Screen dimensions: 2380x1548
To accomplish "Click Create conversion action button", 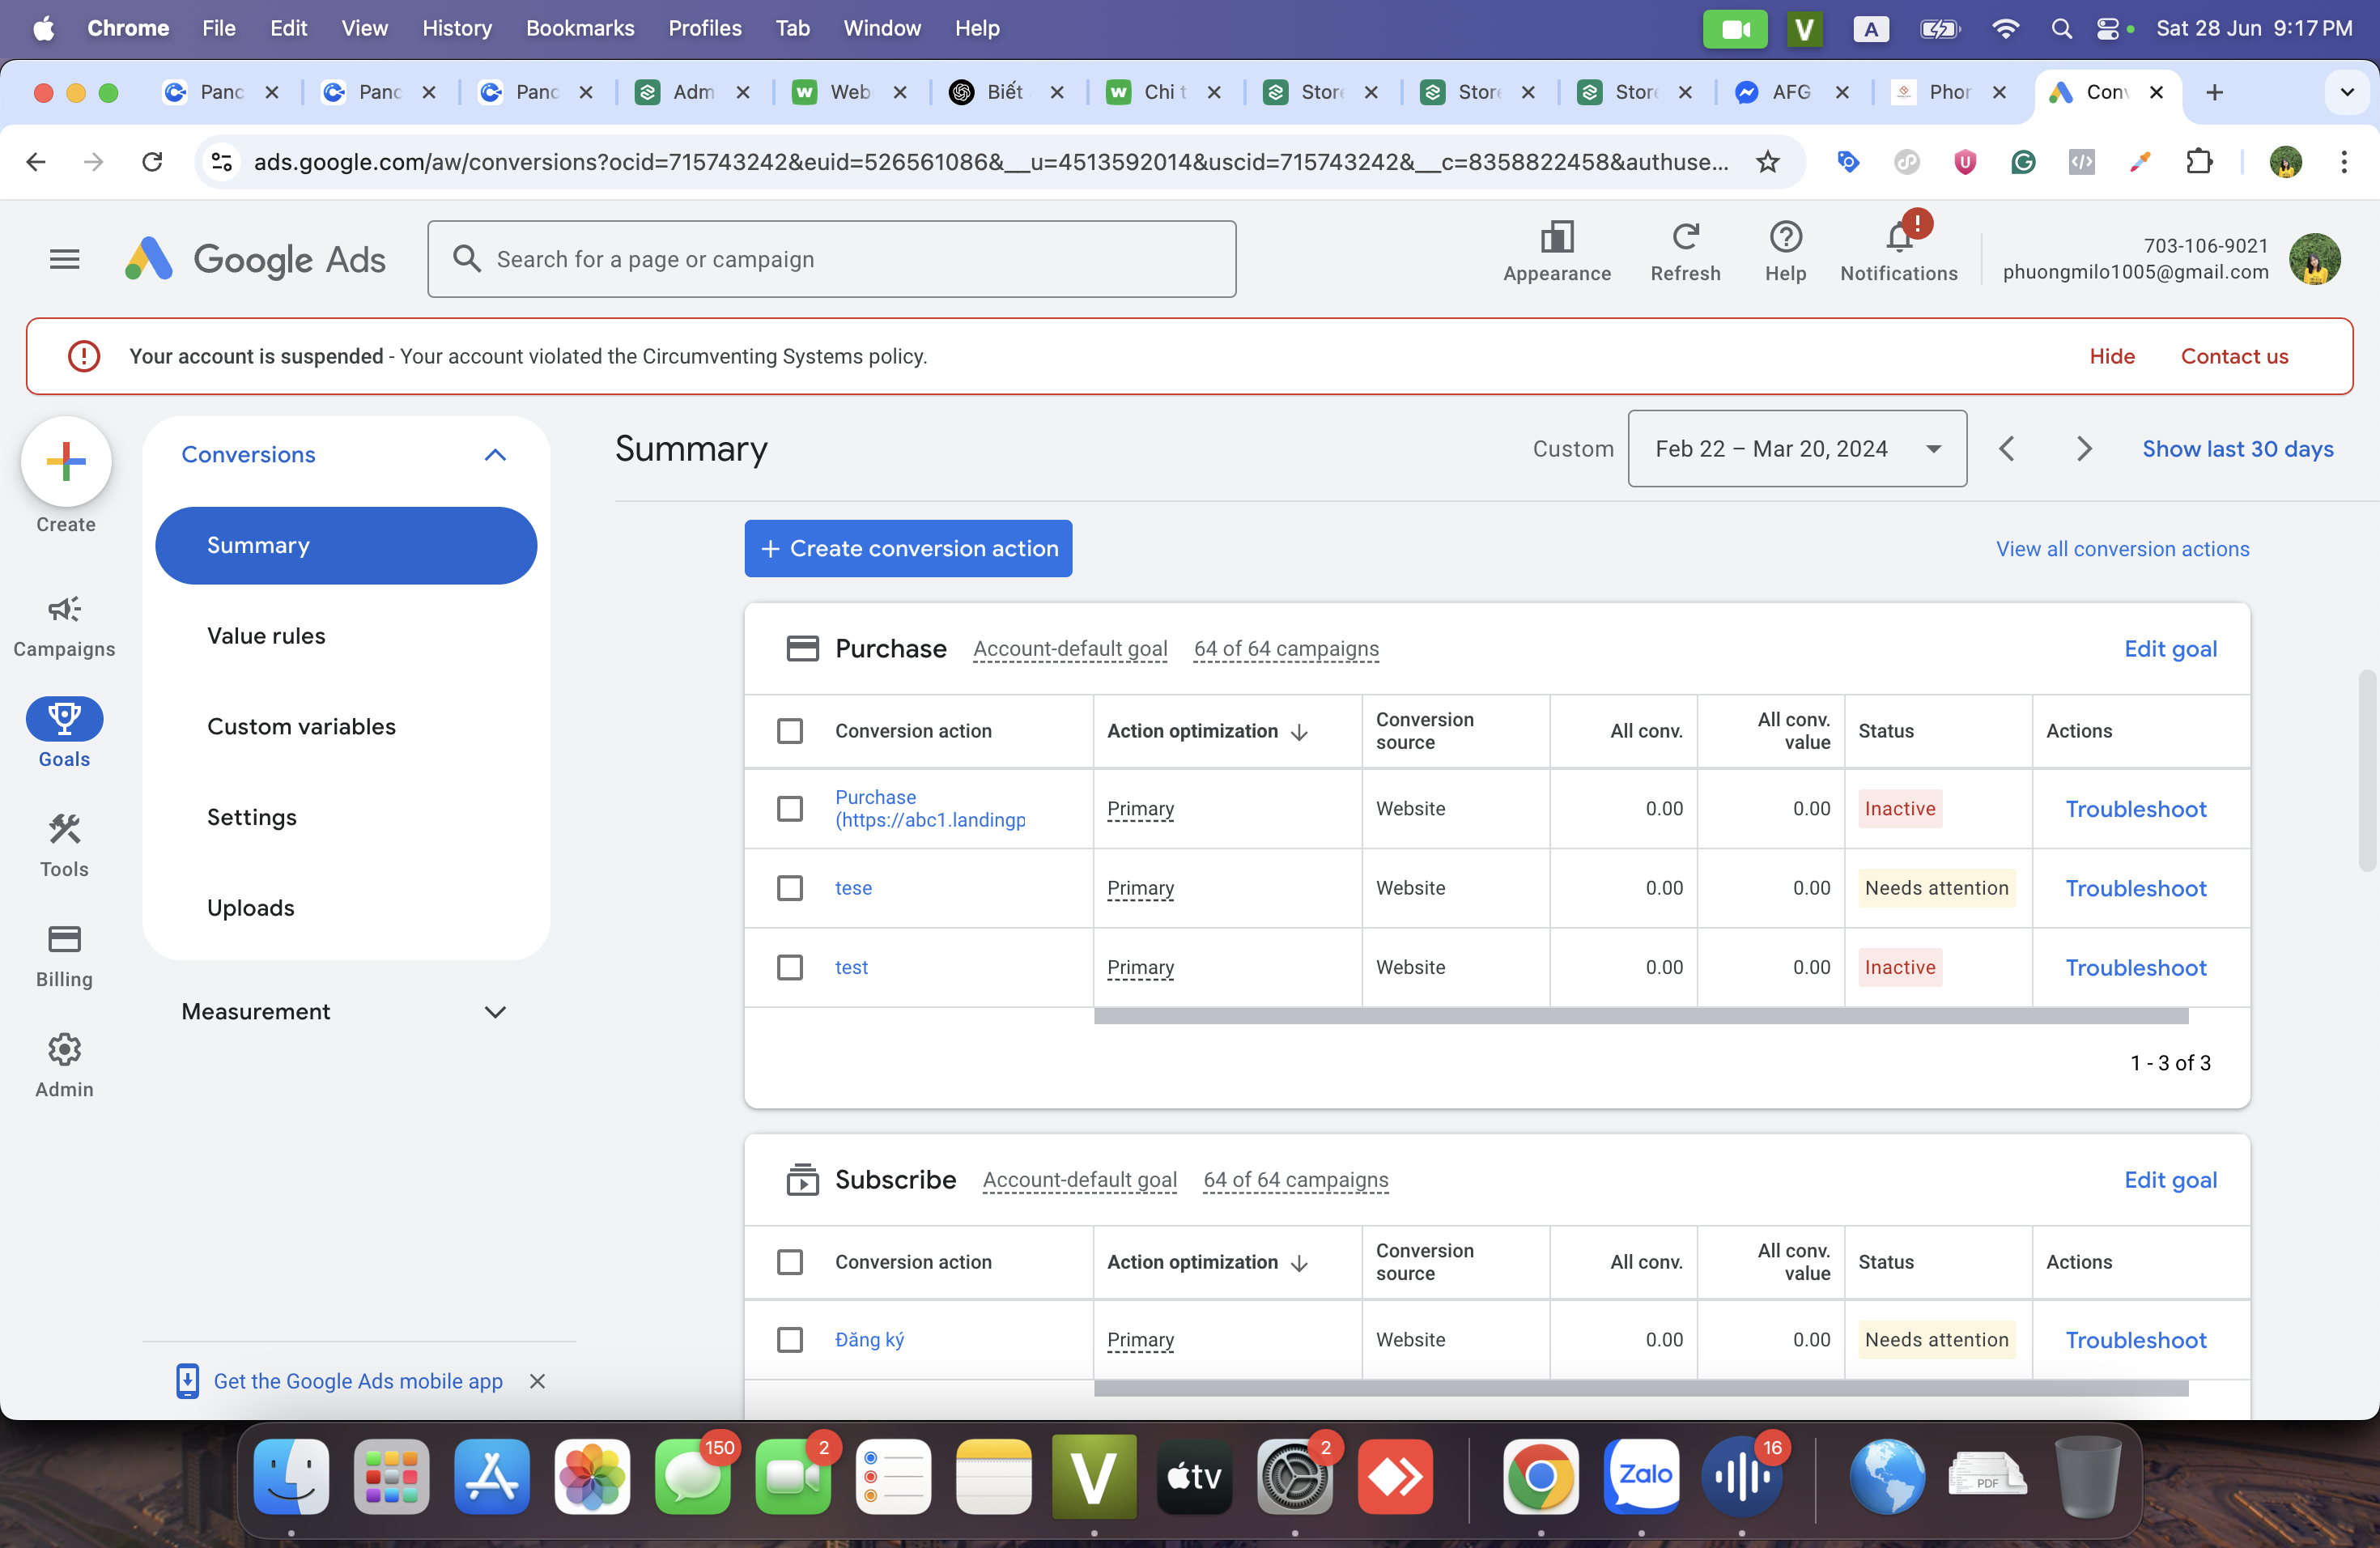I will tap(907, 549).
